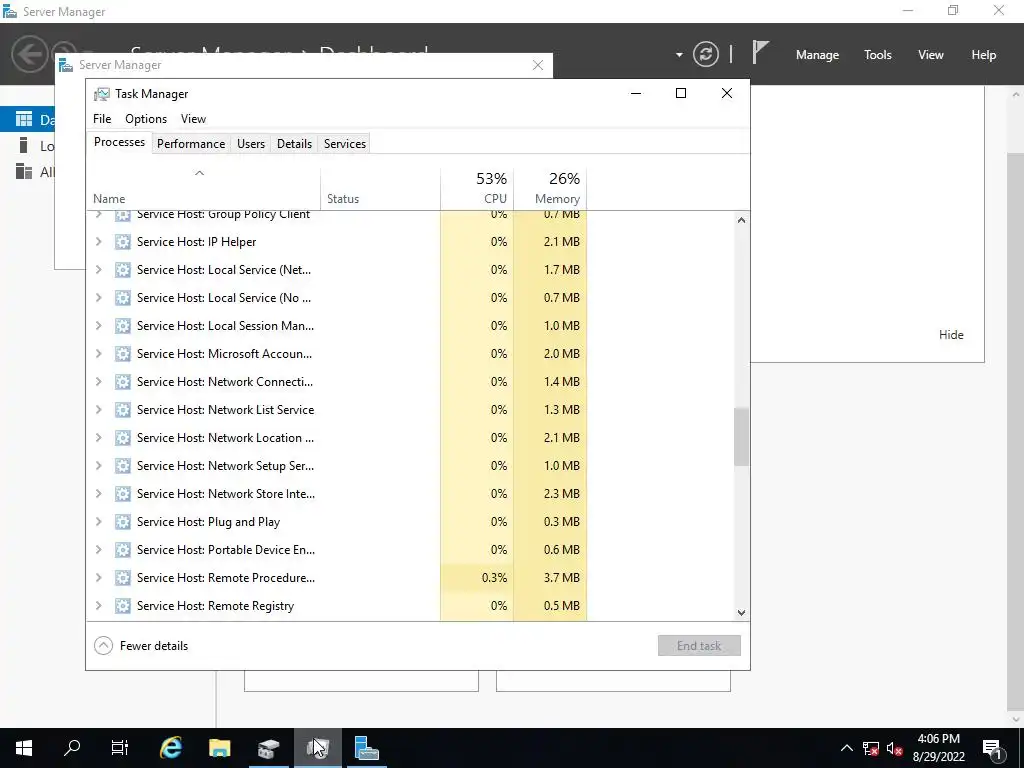Screen dimensions: 1024x768
Task: Open the Performance tab
Action: [191, 144]
